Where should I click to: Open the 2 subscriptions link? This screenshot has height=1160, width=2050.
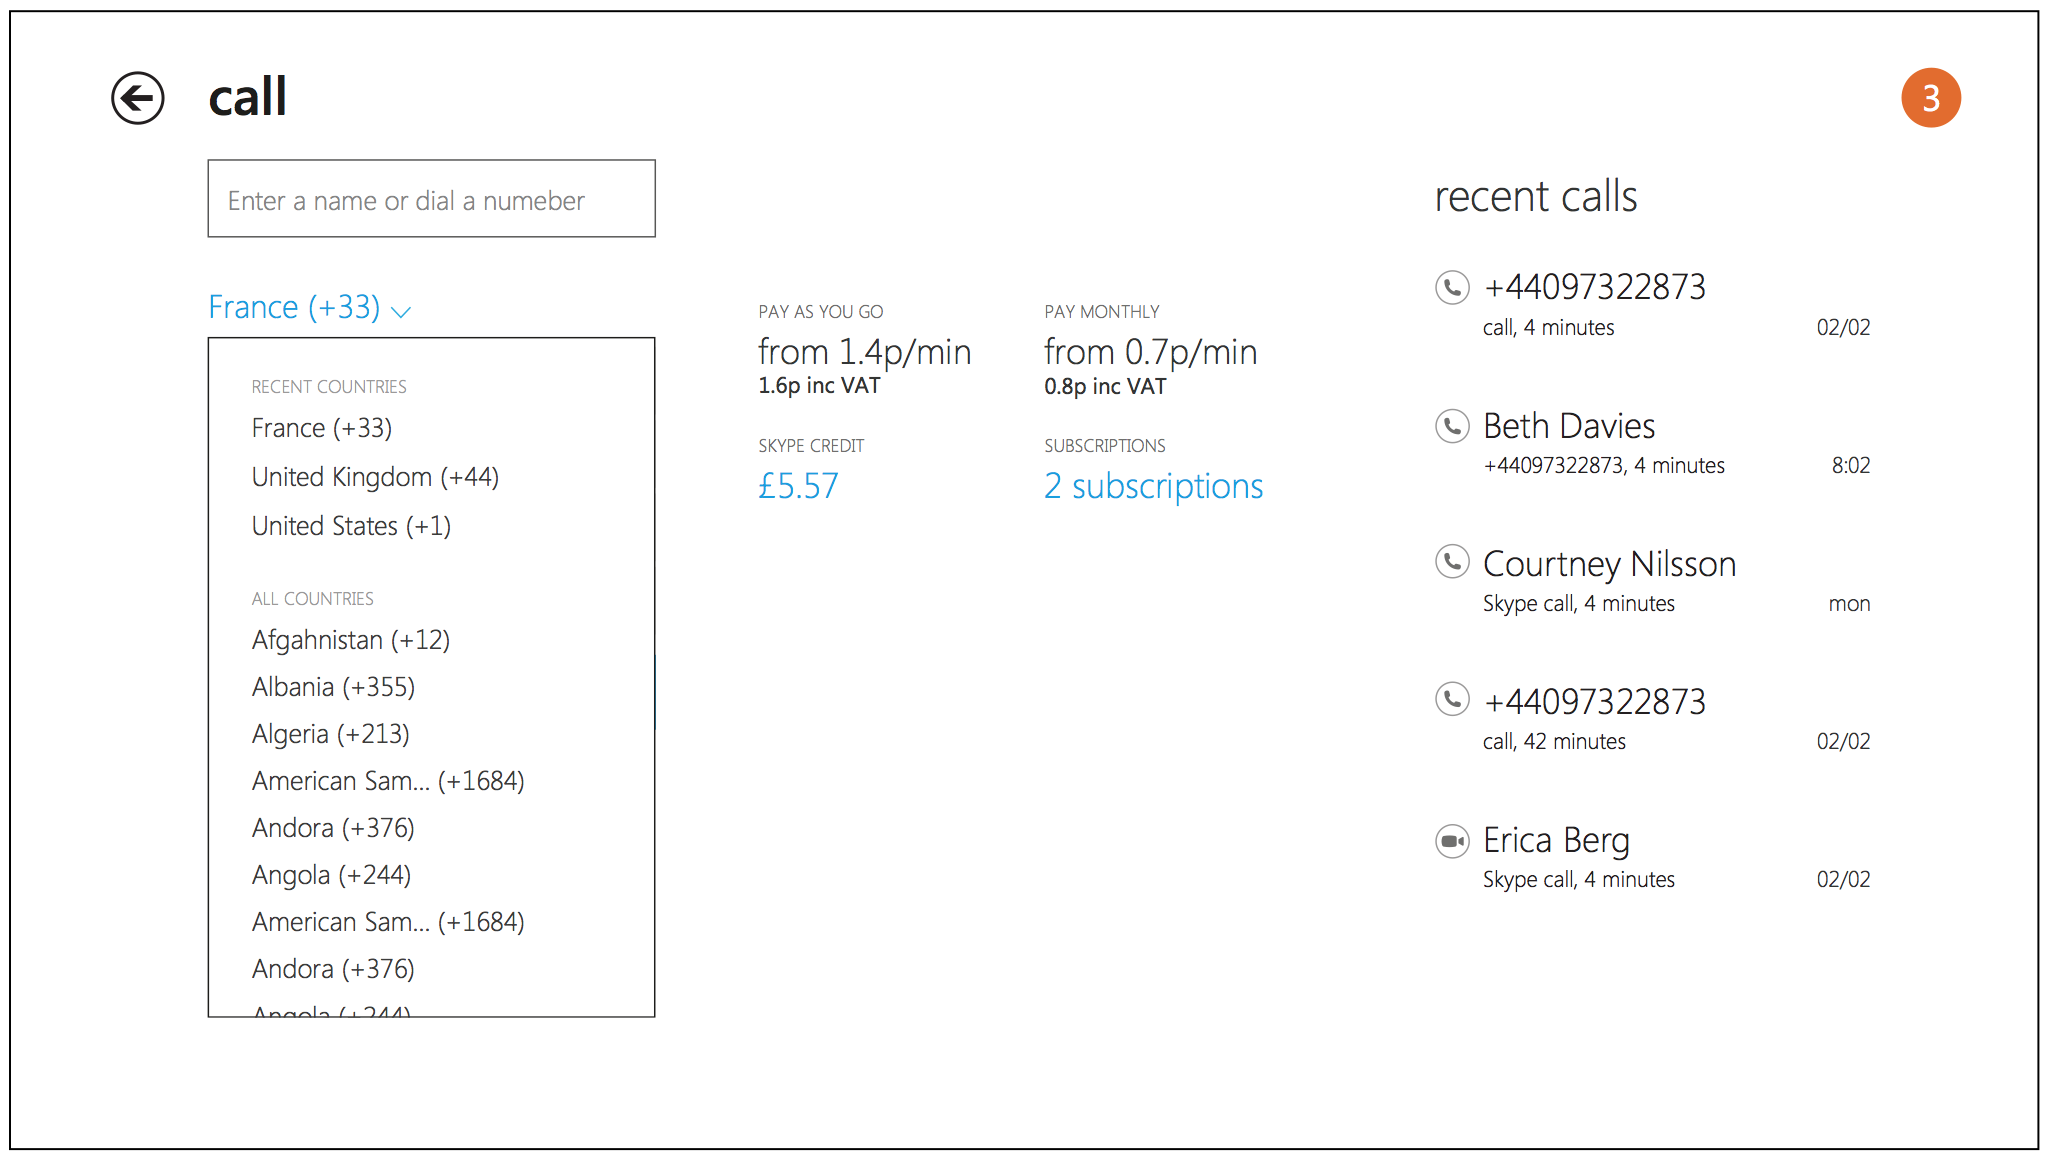[x=1153, y=486]
